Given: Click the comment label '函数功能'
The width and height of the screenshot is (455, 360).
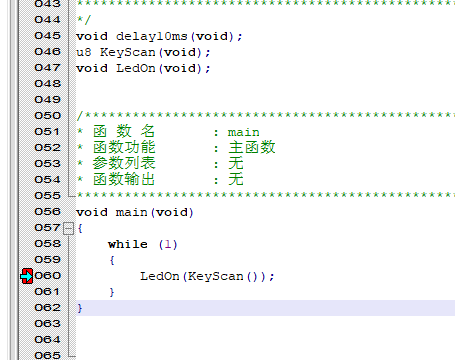Looking at the screenshot, I should click(124, 147).
